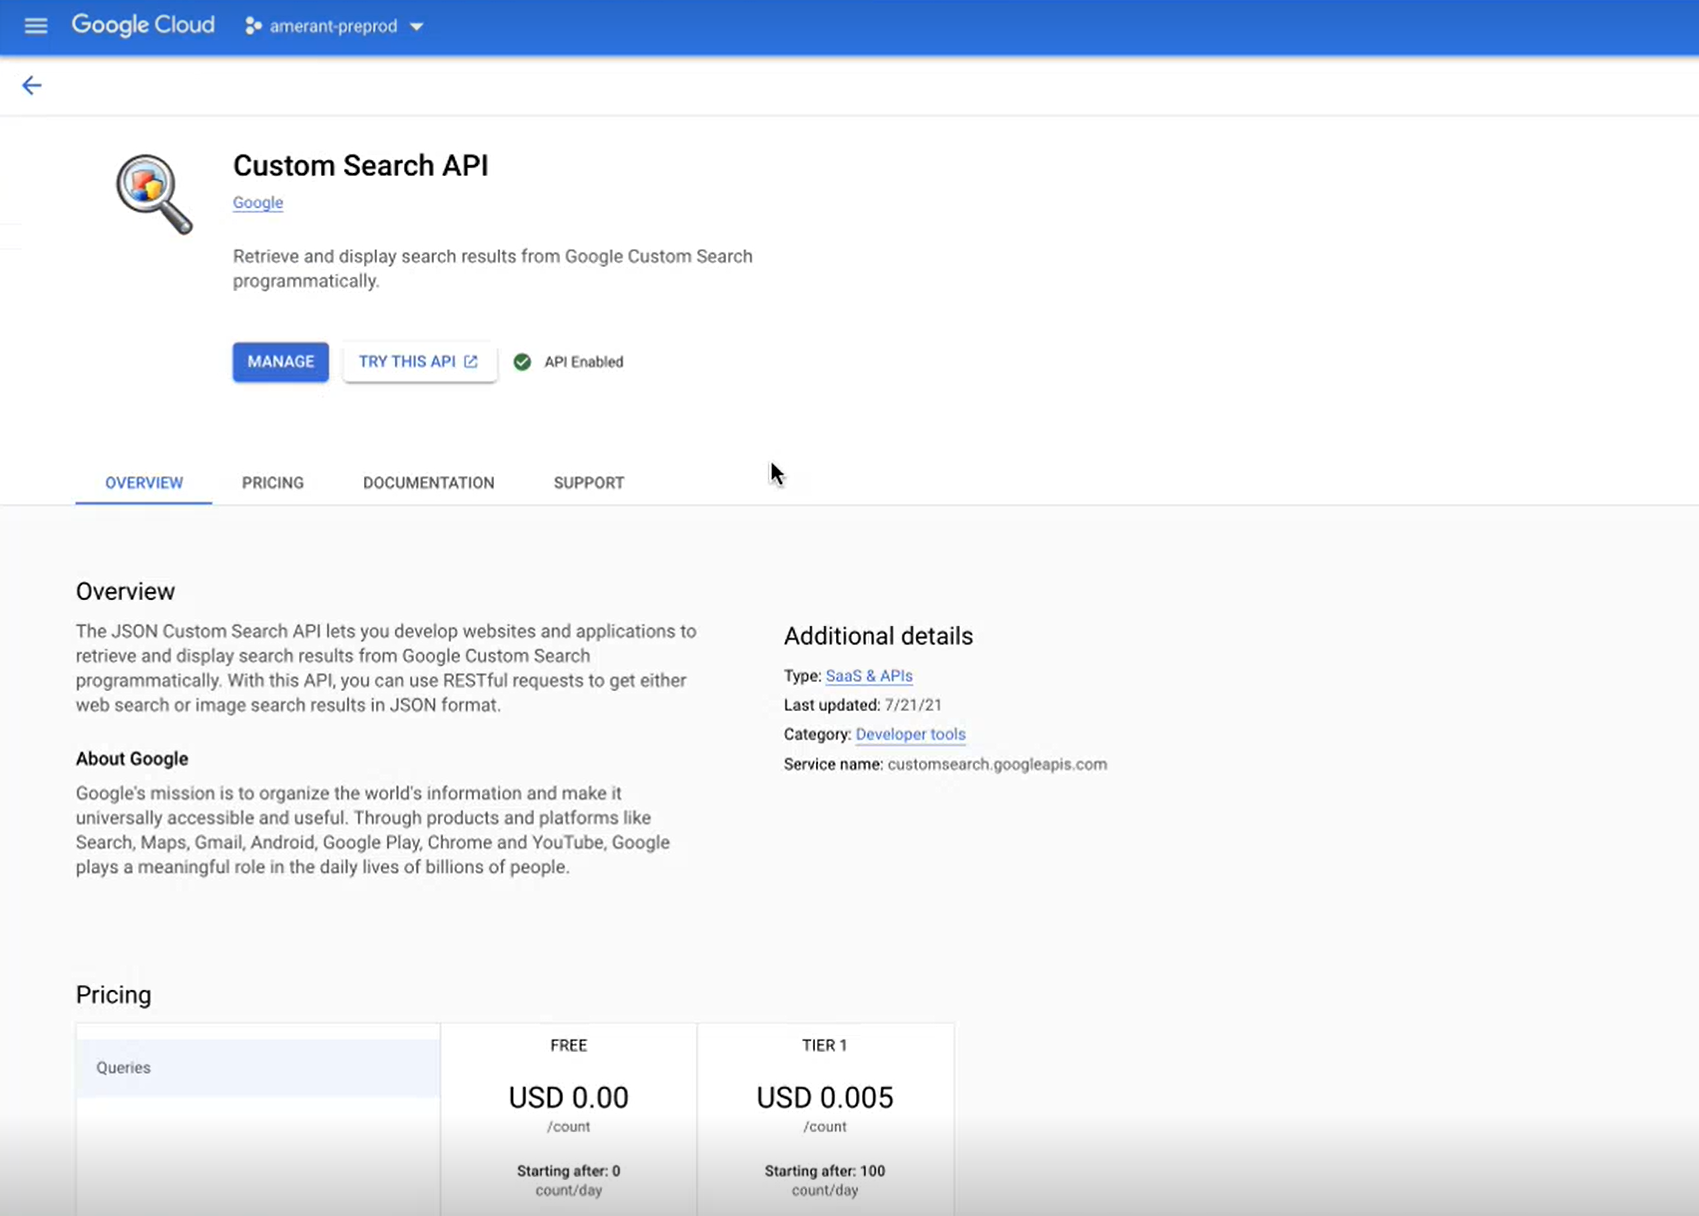This screenshot has width=1699, height=1216.
Task: Open the SaaS & APIs type link
Action: (x=869, y=676)
